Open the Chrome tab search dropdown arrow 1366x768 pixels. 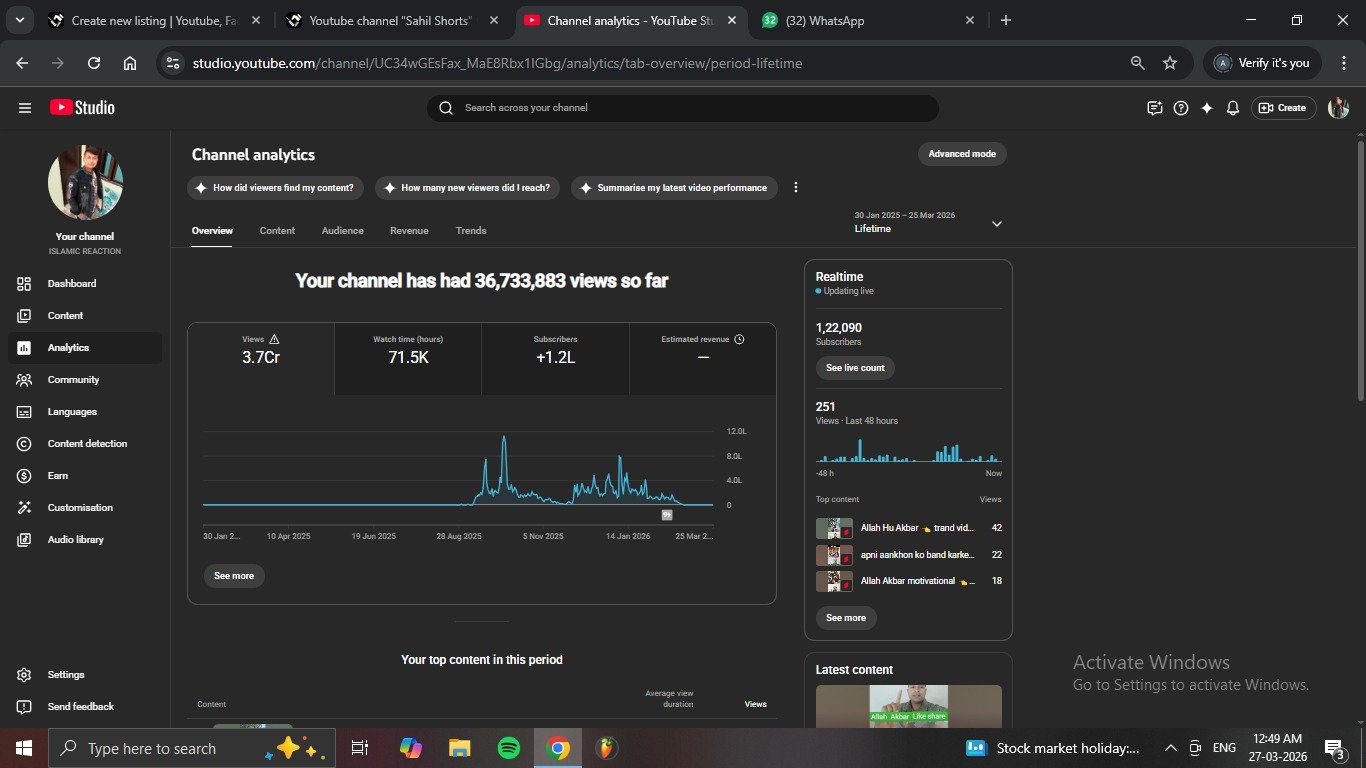click(19, 20)
